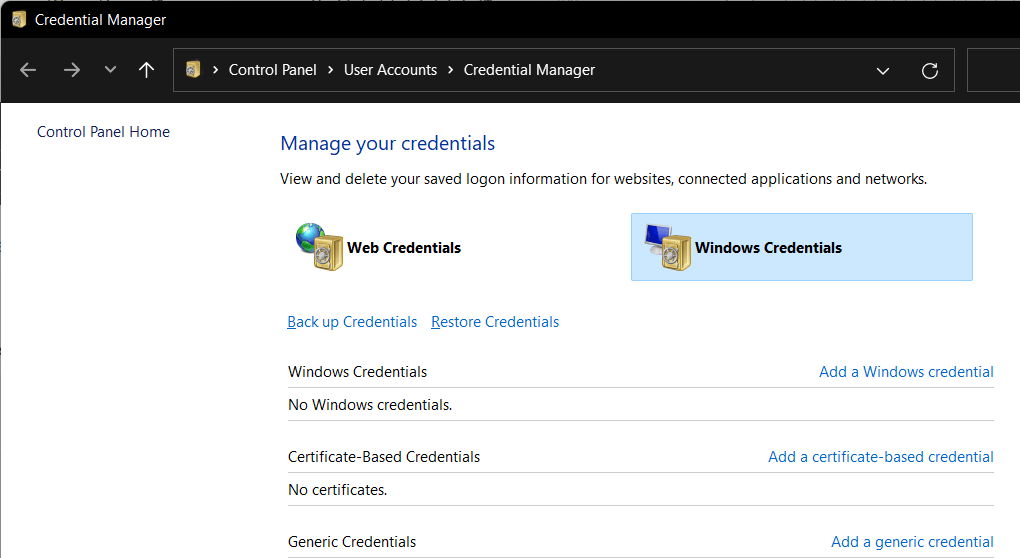Click the Credential Manager window title text

tap(100, 20)
